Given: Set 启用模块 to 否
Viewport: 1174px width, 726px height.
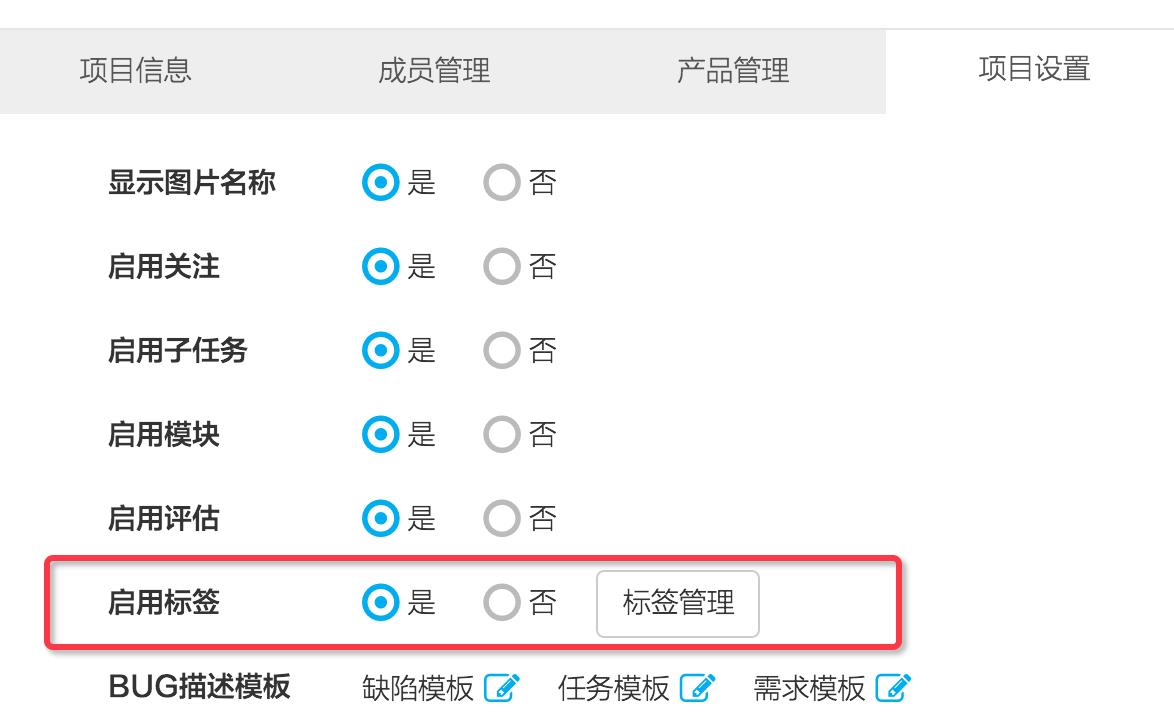Looking at the screenshot, I should tap(502, 433).
